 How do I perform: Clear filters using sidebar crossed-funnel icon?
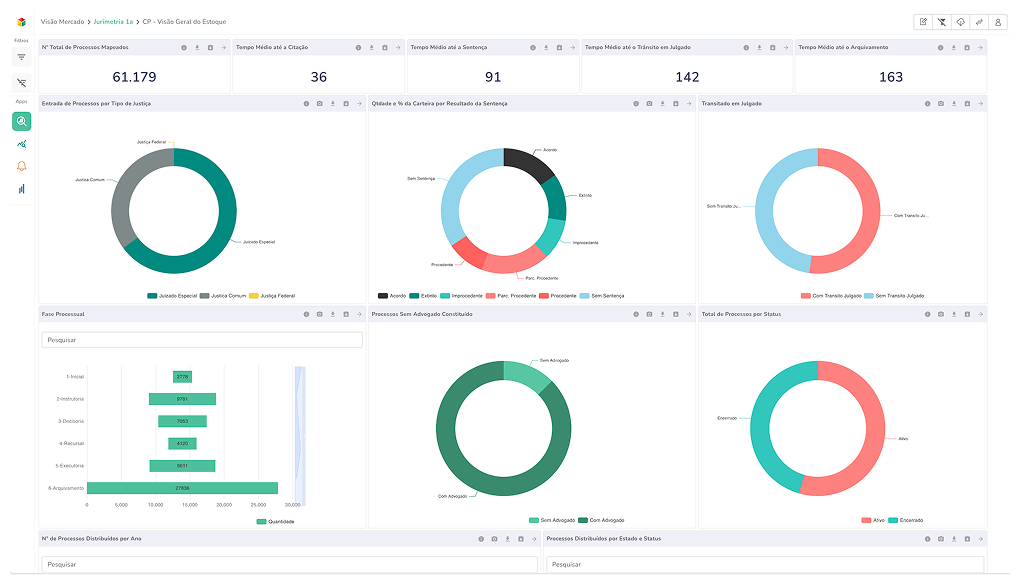[21, 83]
